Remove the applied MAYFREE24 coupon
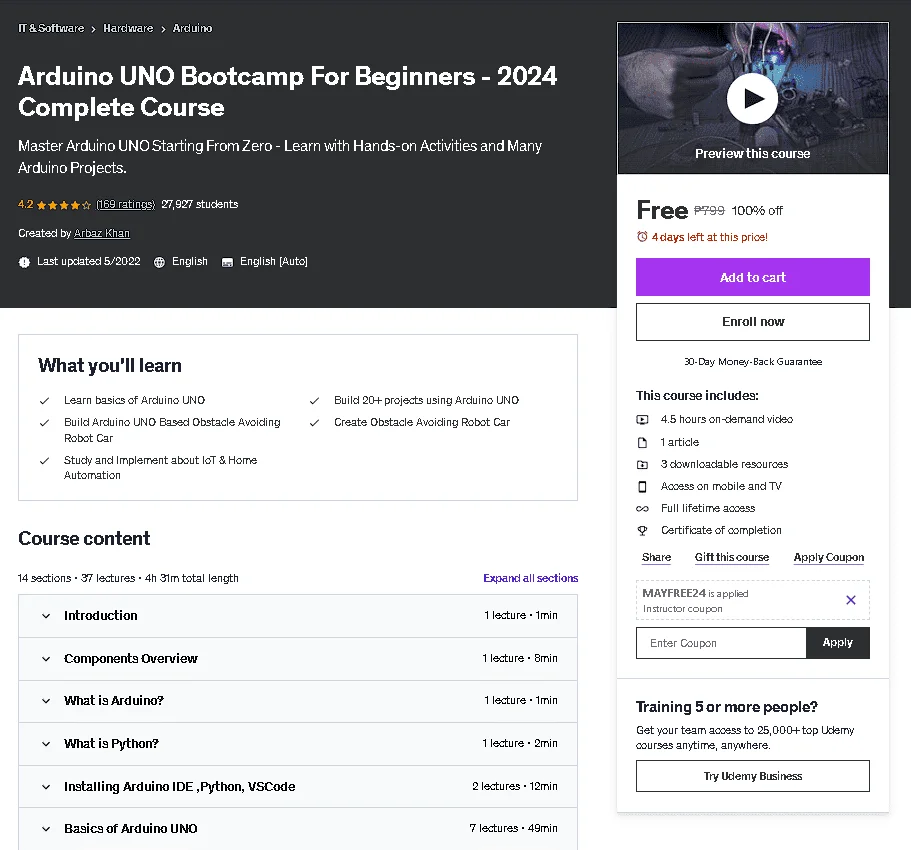Viewport: 911px width, 850px height. [x=851, y=600]
